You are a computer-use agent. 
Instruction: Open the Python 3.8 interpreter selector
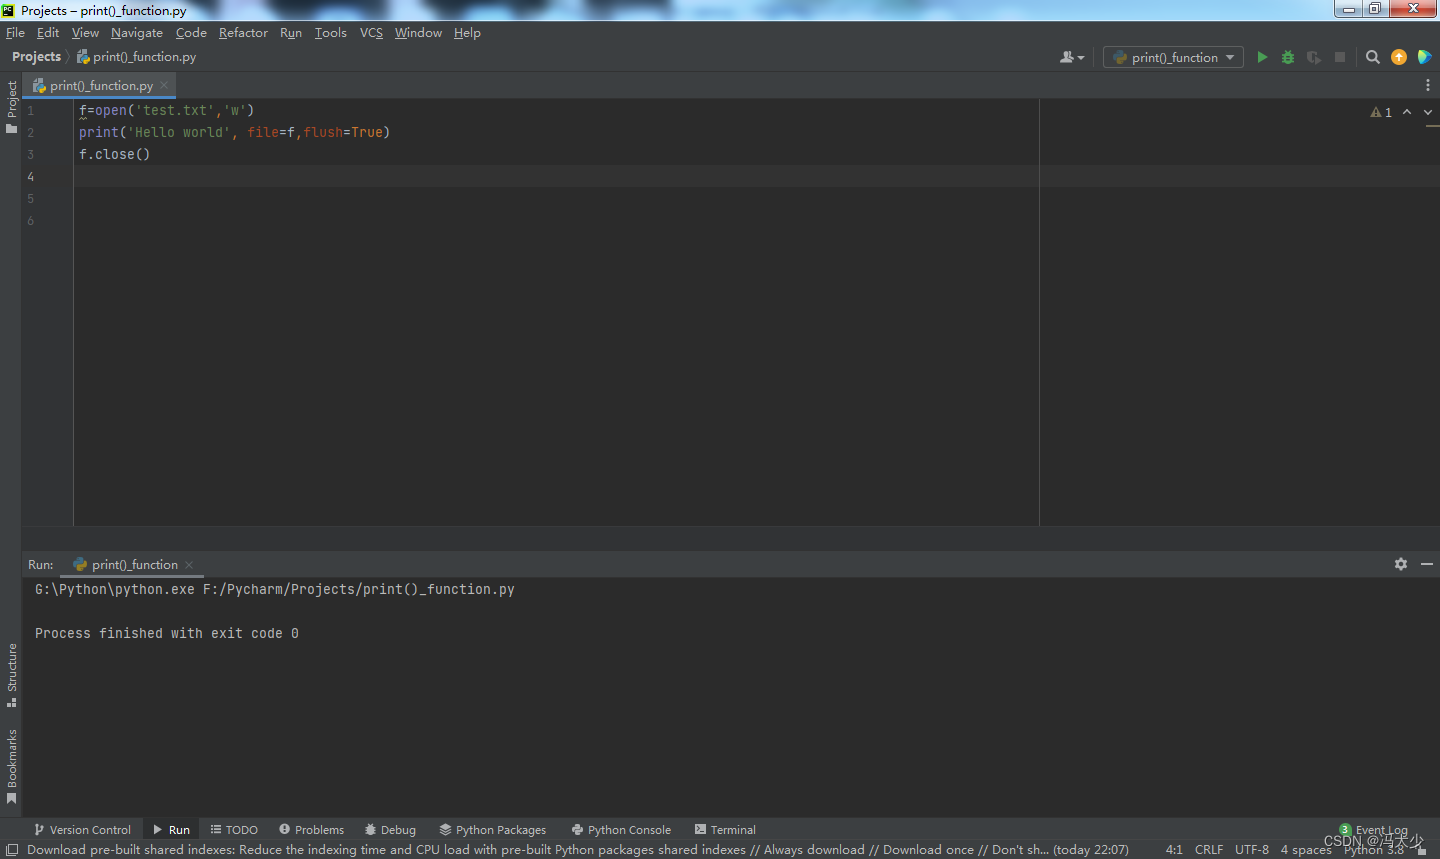(x=1374, y=851)
